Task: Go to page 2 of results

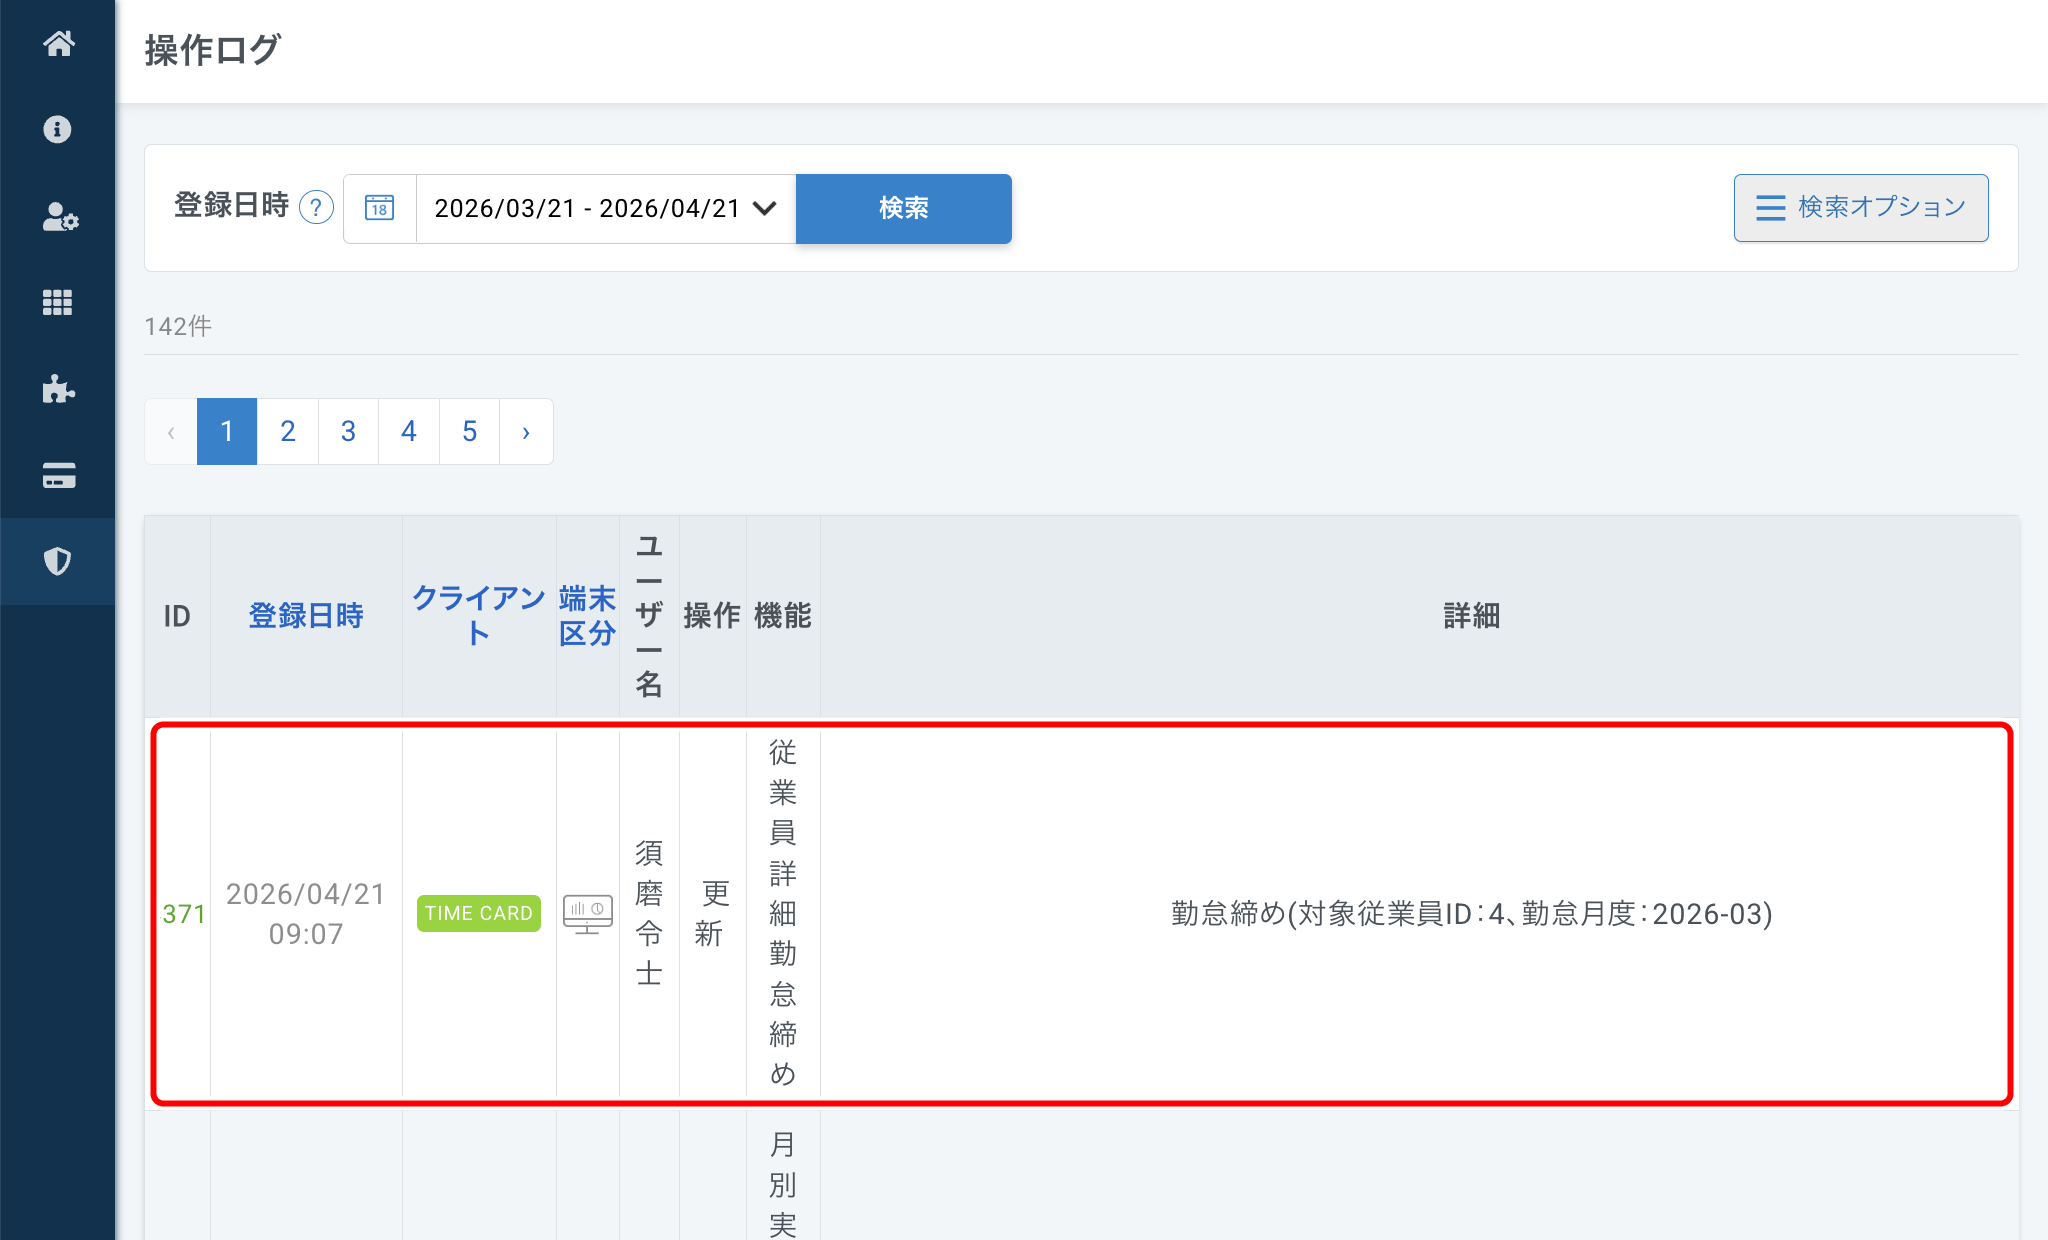Action: pyautogui.click(x=288, y=431)
